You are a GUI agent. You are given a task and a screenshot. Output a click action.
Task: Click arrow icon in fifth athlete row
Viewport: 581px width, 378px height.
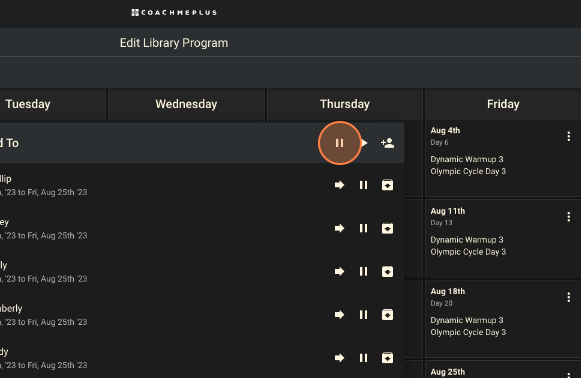coord(339,358)
